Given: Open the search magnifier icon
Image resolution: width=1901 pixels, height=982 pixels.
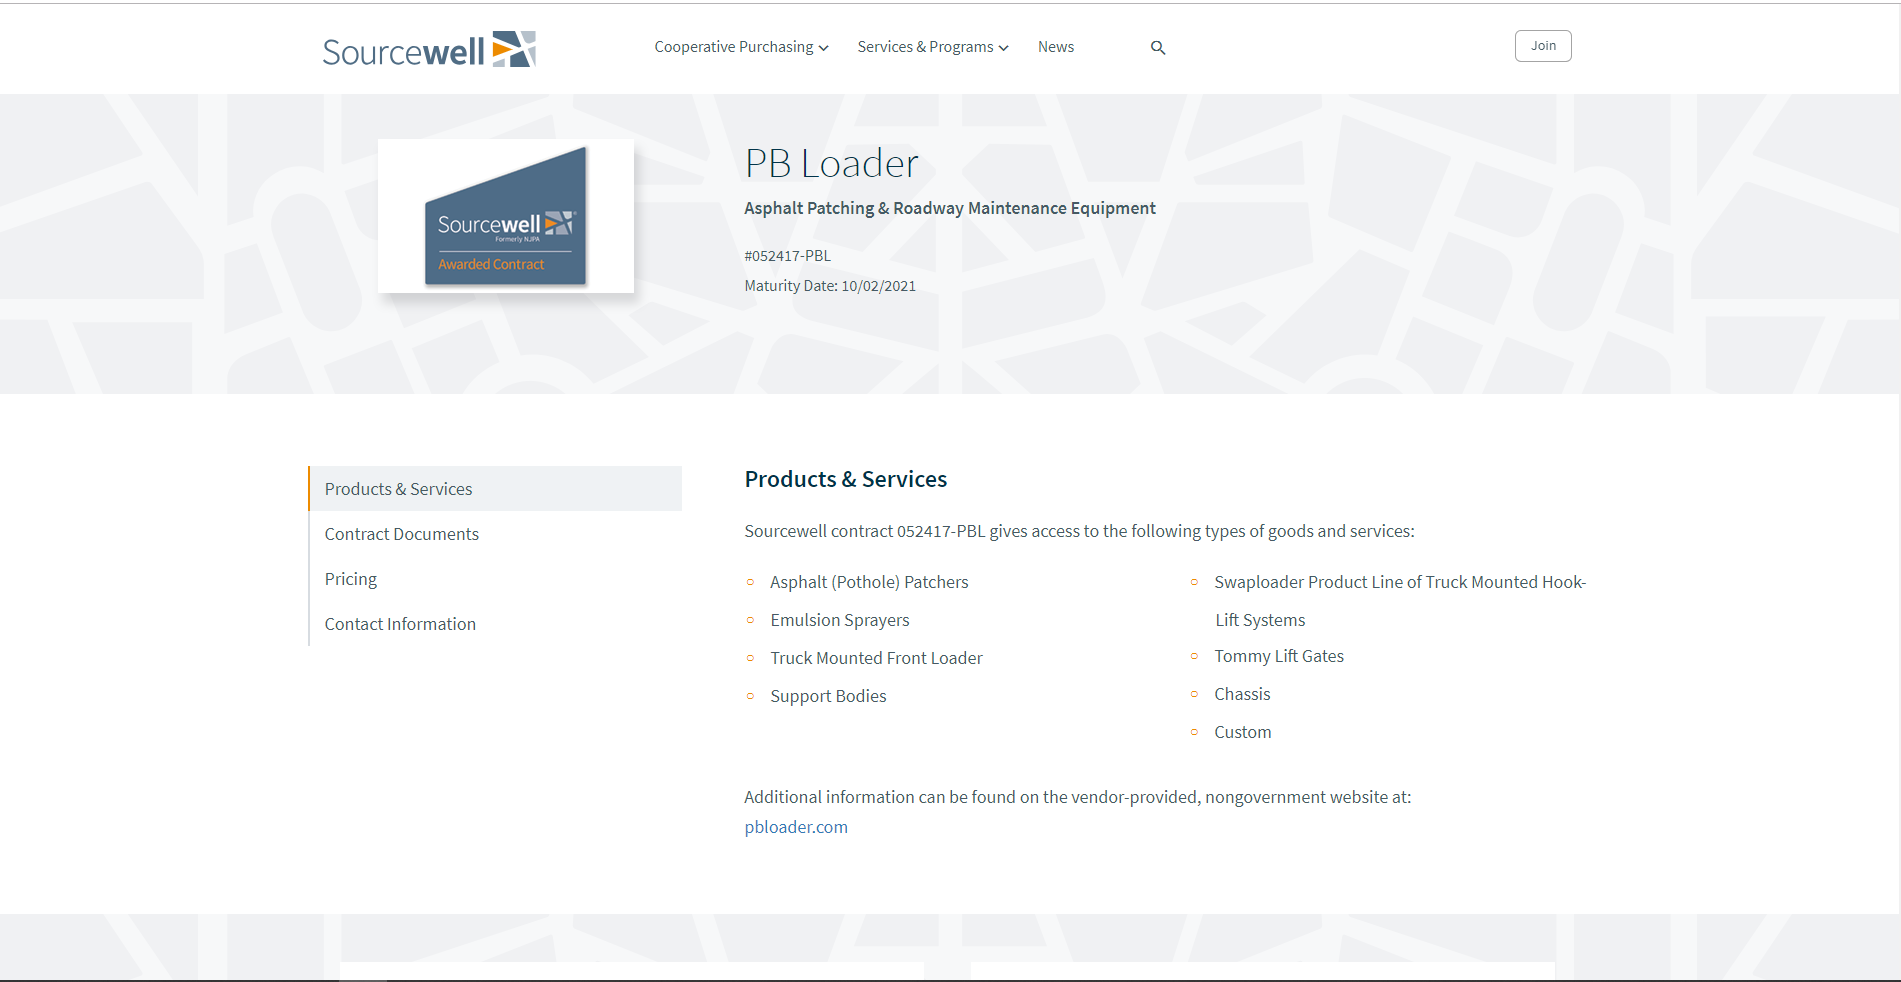Looking at the screenshot, I should pos(1157,48).
